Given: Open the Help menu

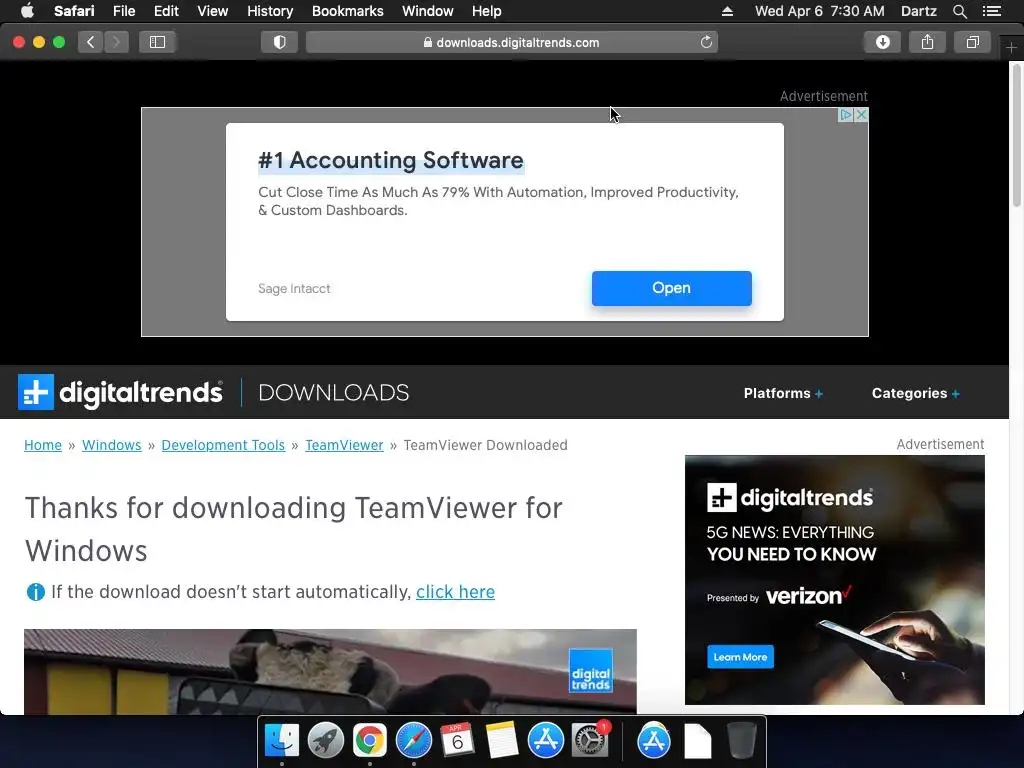Looking at the screenshot, I should pyautogui.click(x=487, y=11).
